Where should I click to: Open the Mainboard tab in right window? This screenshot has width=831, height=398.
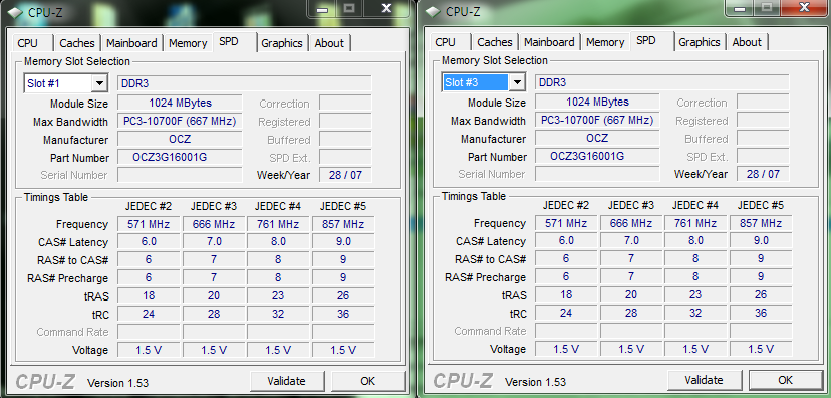[549, 42]
